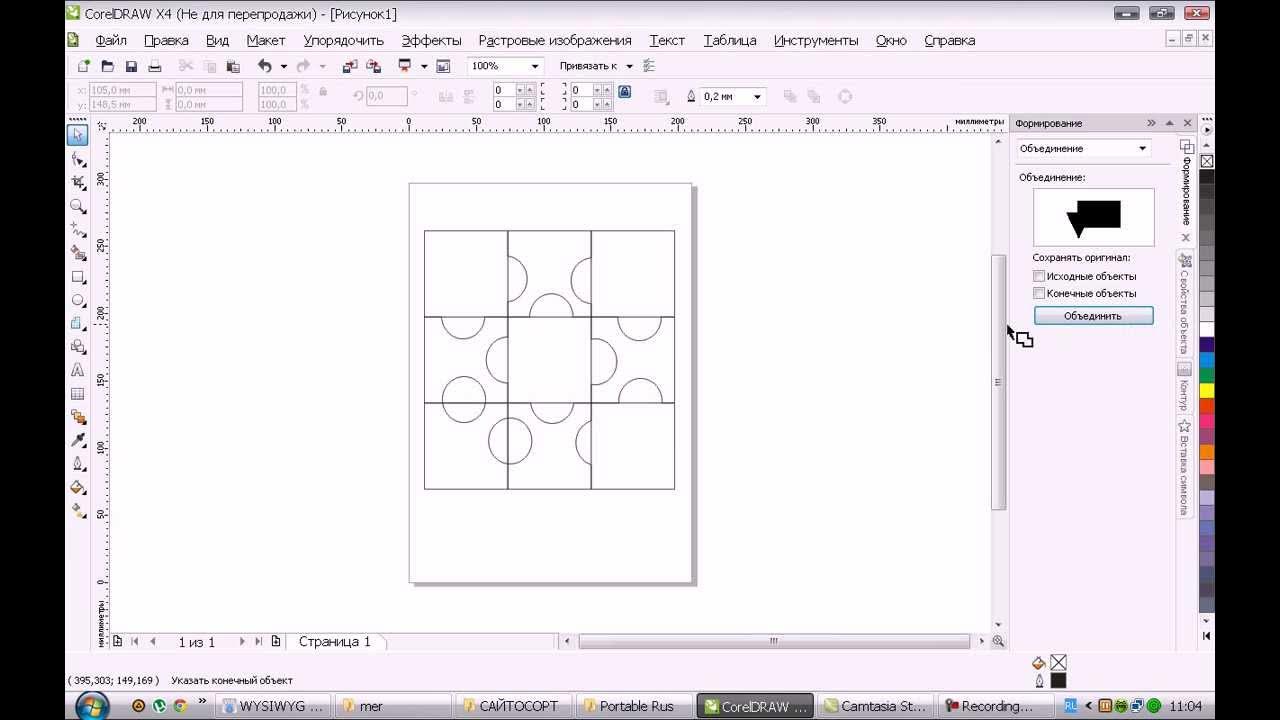This screenshot has width=1280, height=720.
Task: Select the Freehand drawing tool
Action: pos(78,230)
